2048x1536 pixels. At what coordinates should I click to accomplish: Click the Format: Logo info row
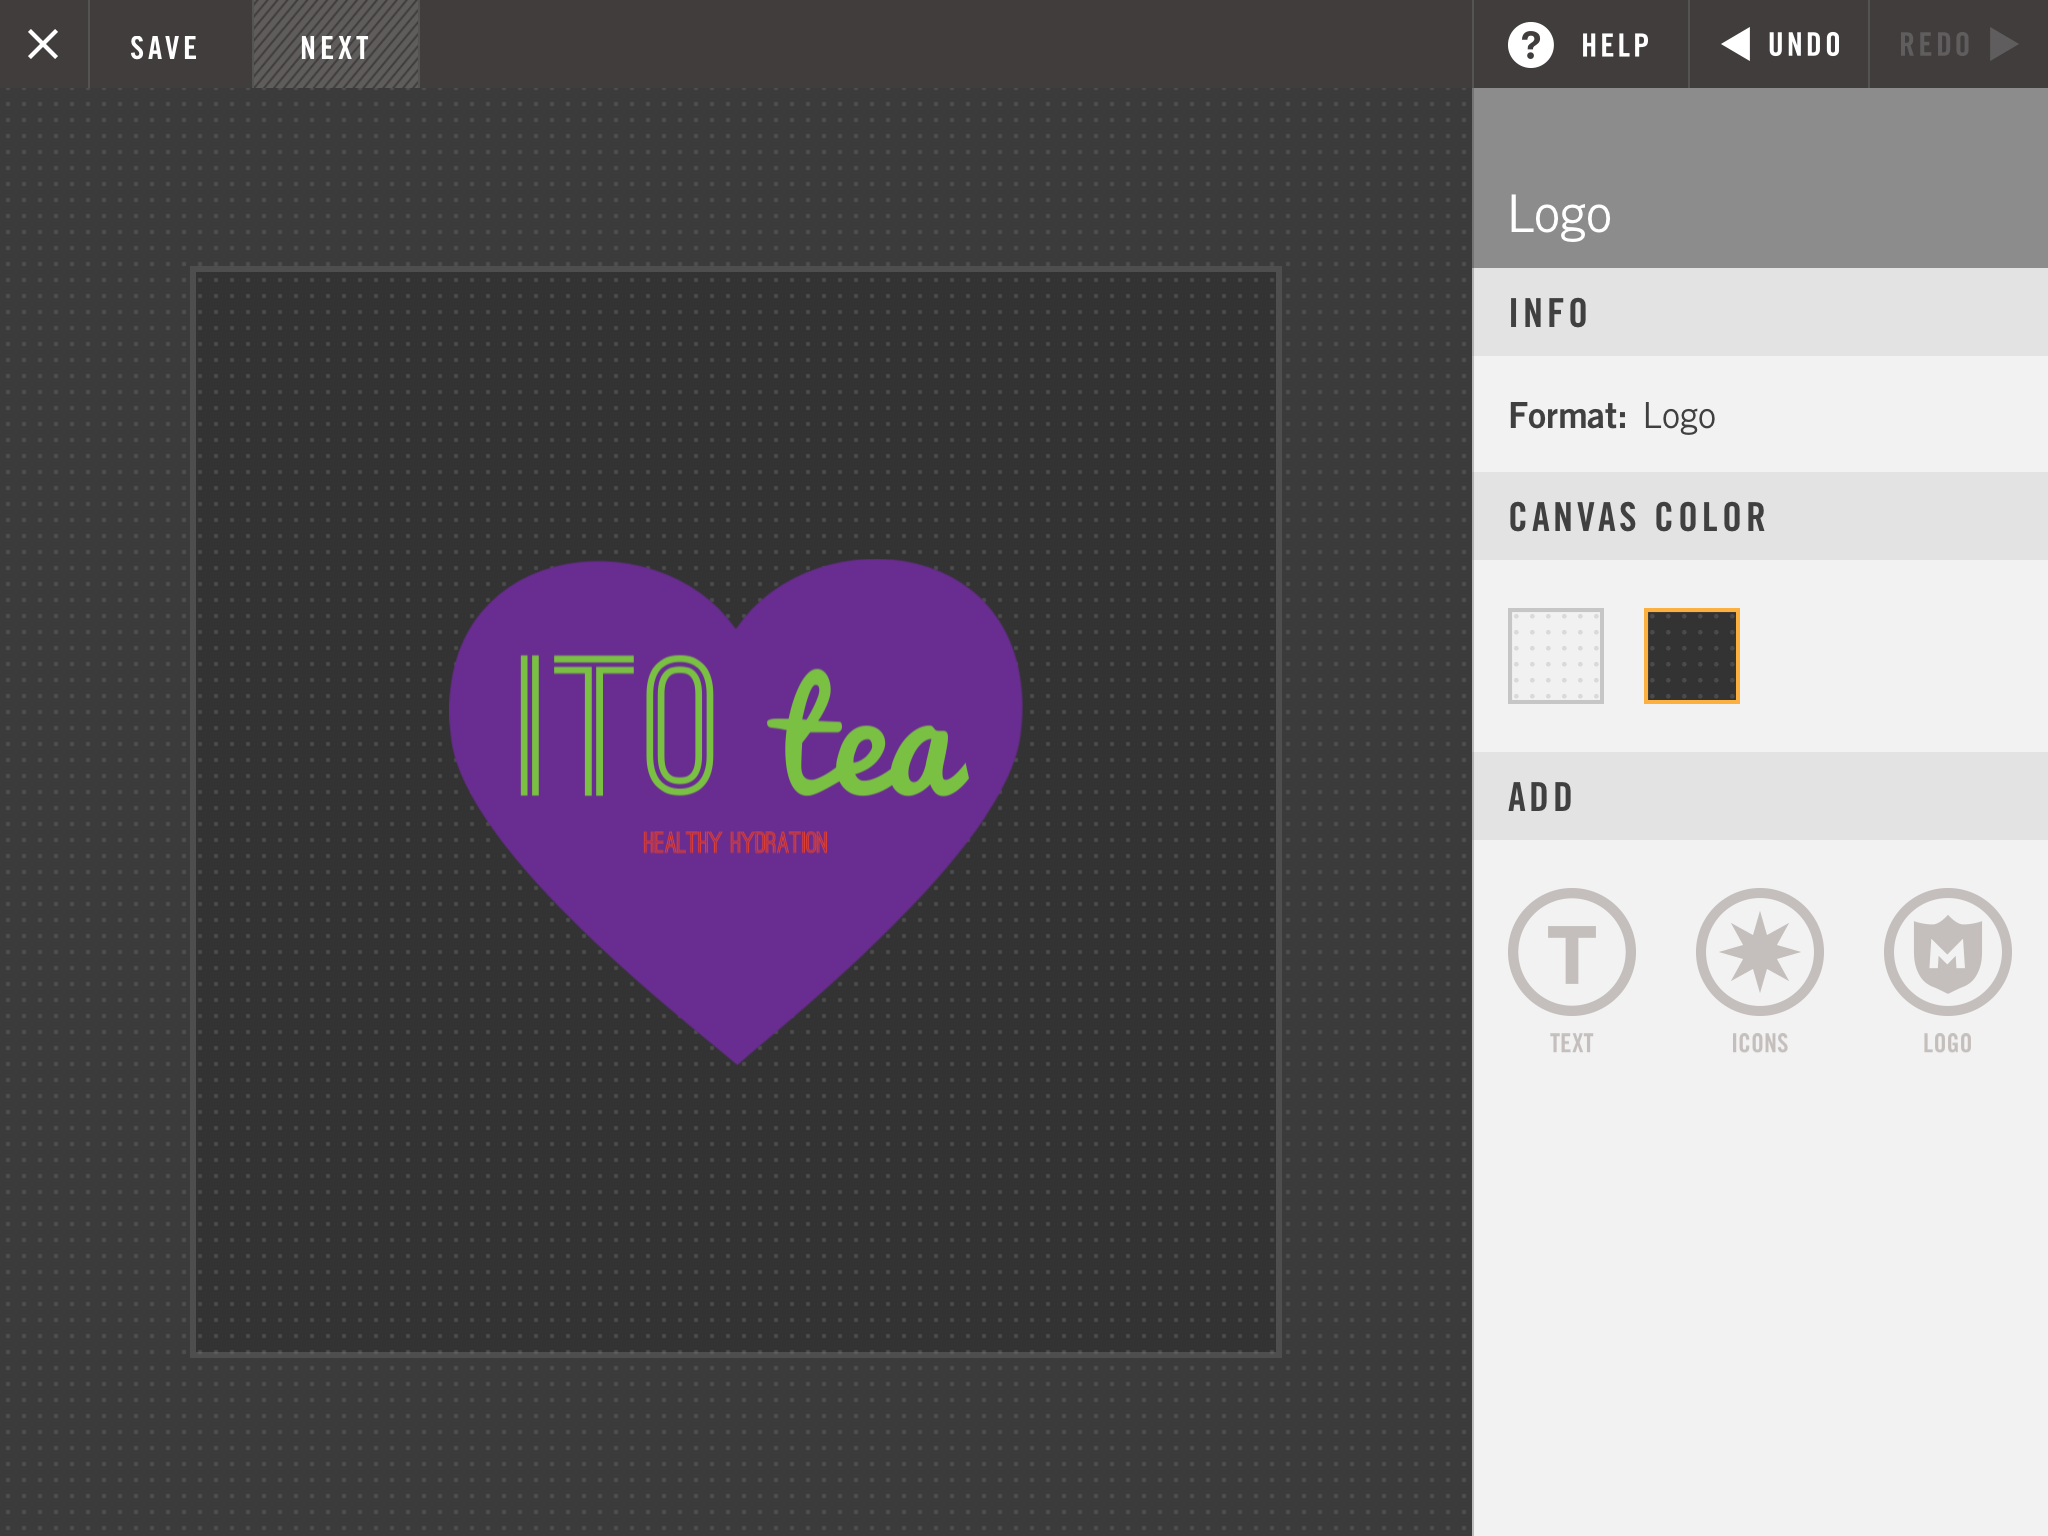(1612, 416)
